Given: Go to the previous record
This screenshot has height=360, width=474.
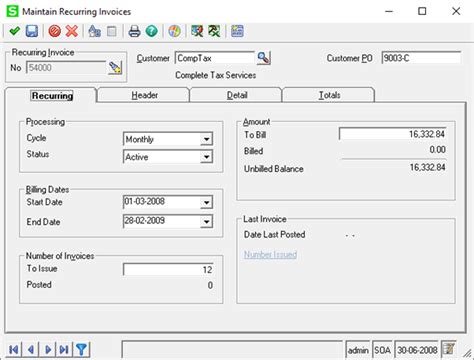Looking at the screenshot, I should pos(31,349).
